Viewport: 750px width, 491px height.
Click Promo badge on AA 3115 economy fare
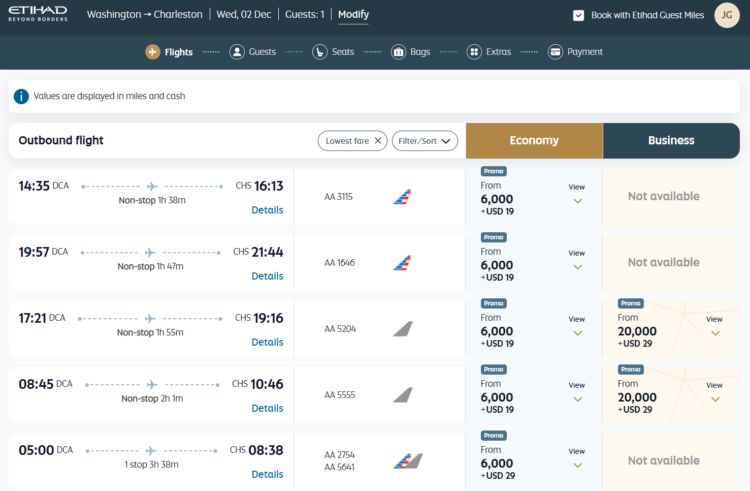493,171
